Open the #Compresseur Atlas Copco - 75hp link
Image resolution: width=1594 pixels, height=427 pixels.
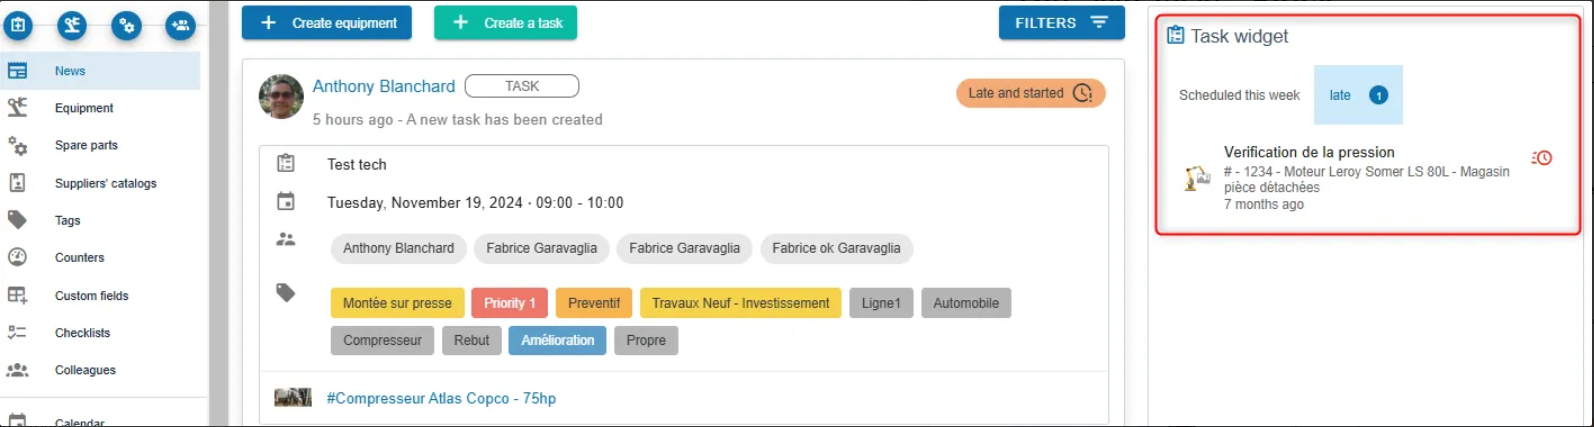[x=441, y=398]
